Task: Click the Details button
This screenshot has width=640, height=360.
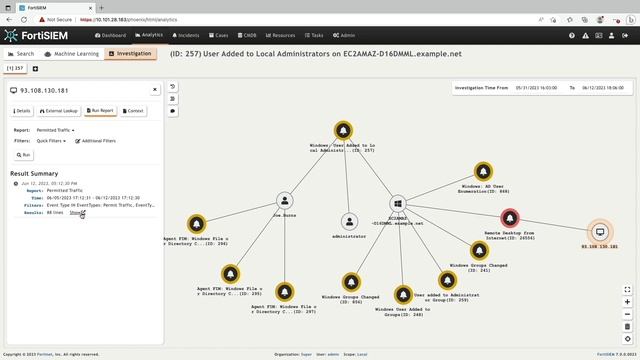Action: pyautogui.click(x=22, y=111)
